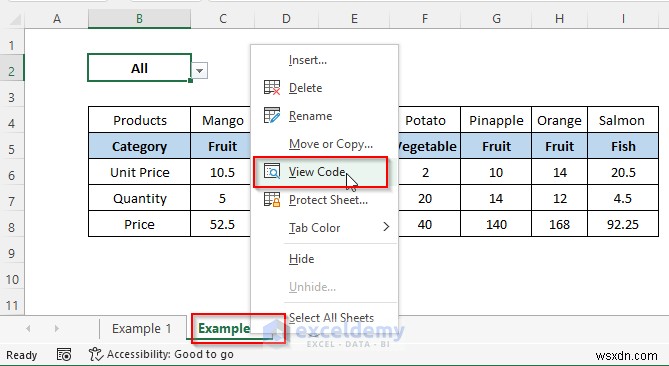
Task: Click the cell with value 20.5
Action: click(x=623, y=172)
